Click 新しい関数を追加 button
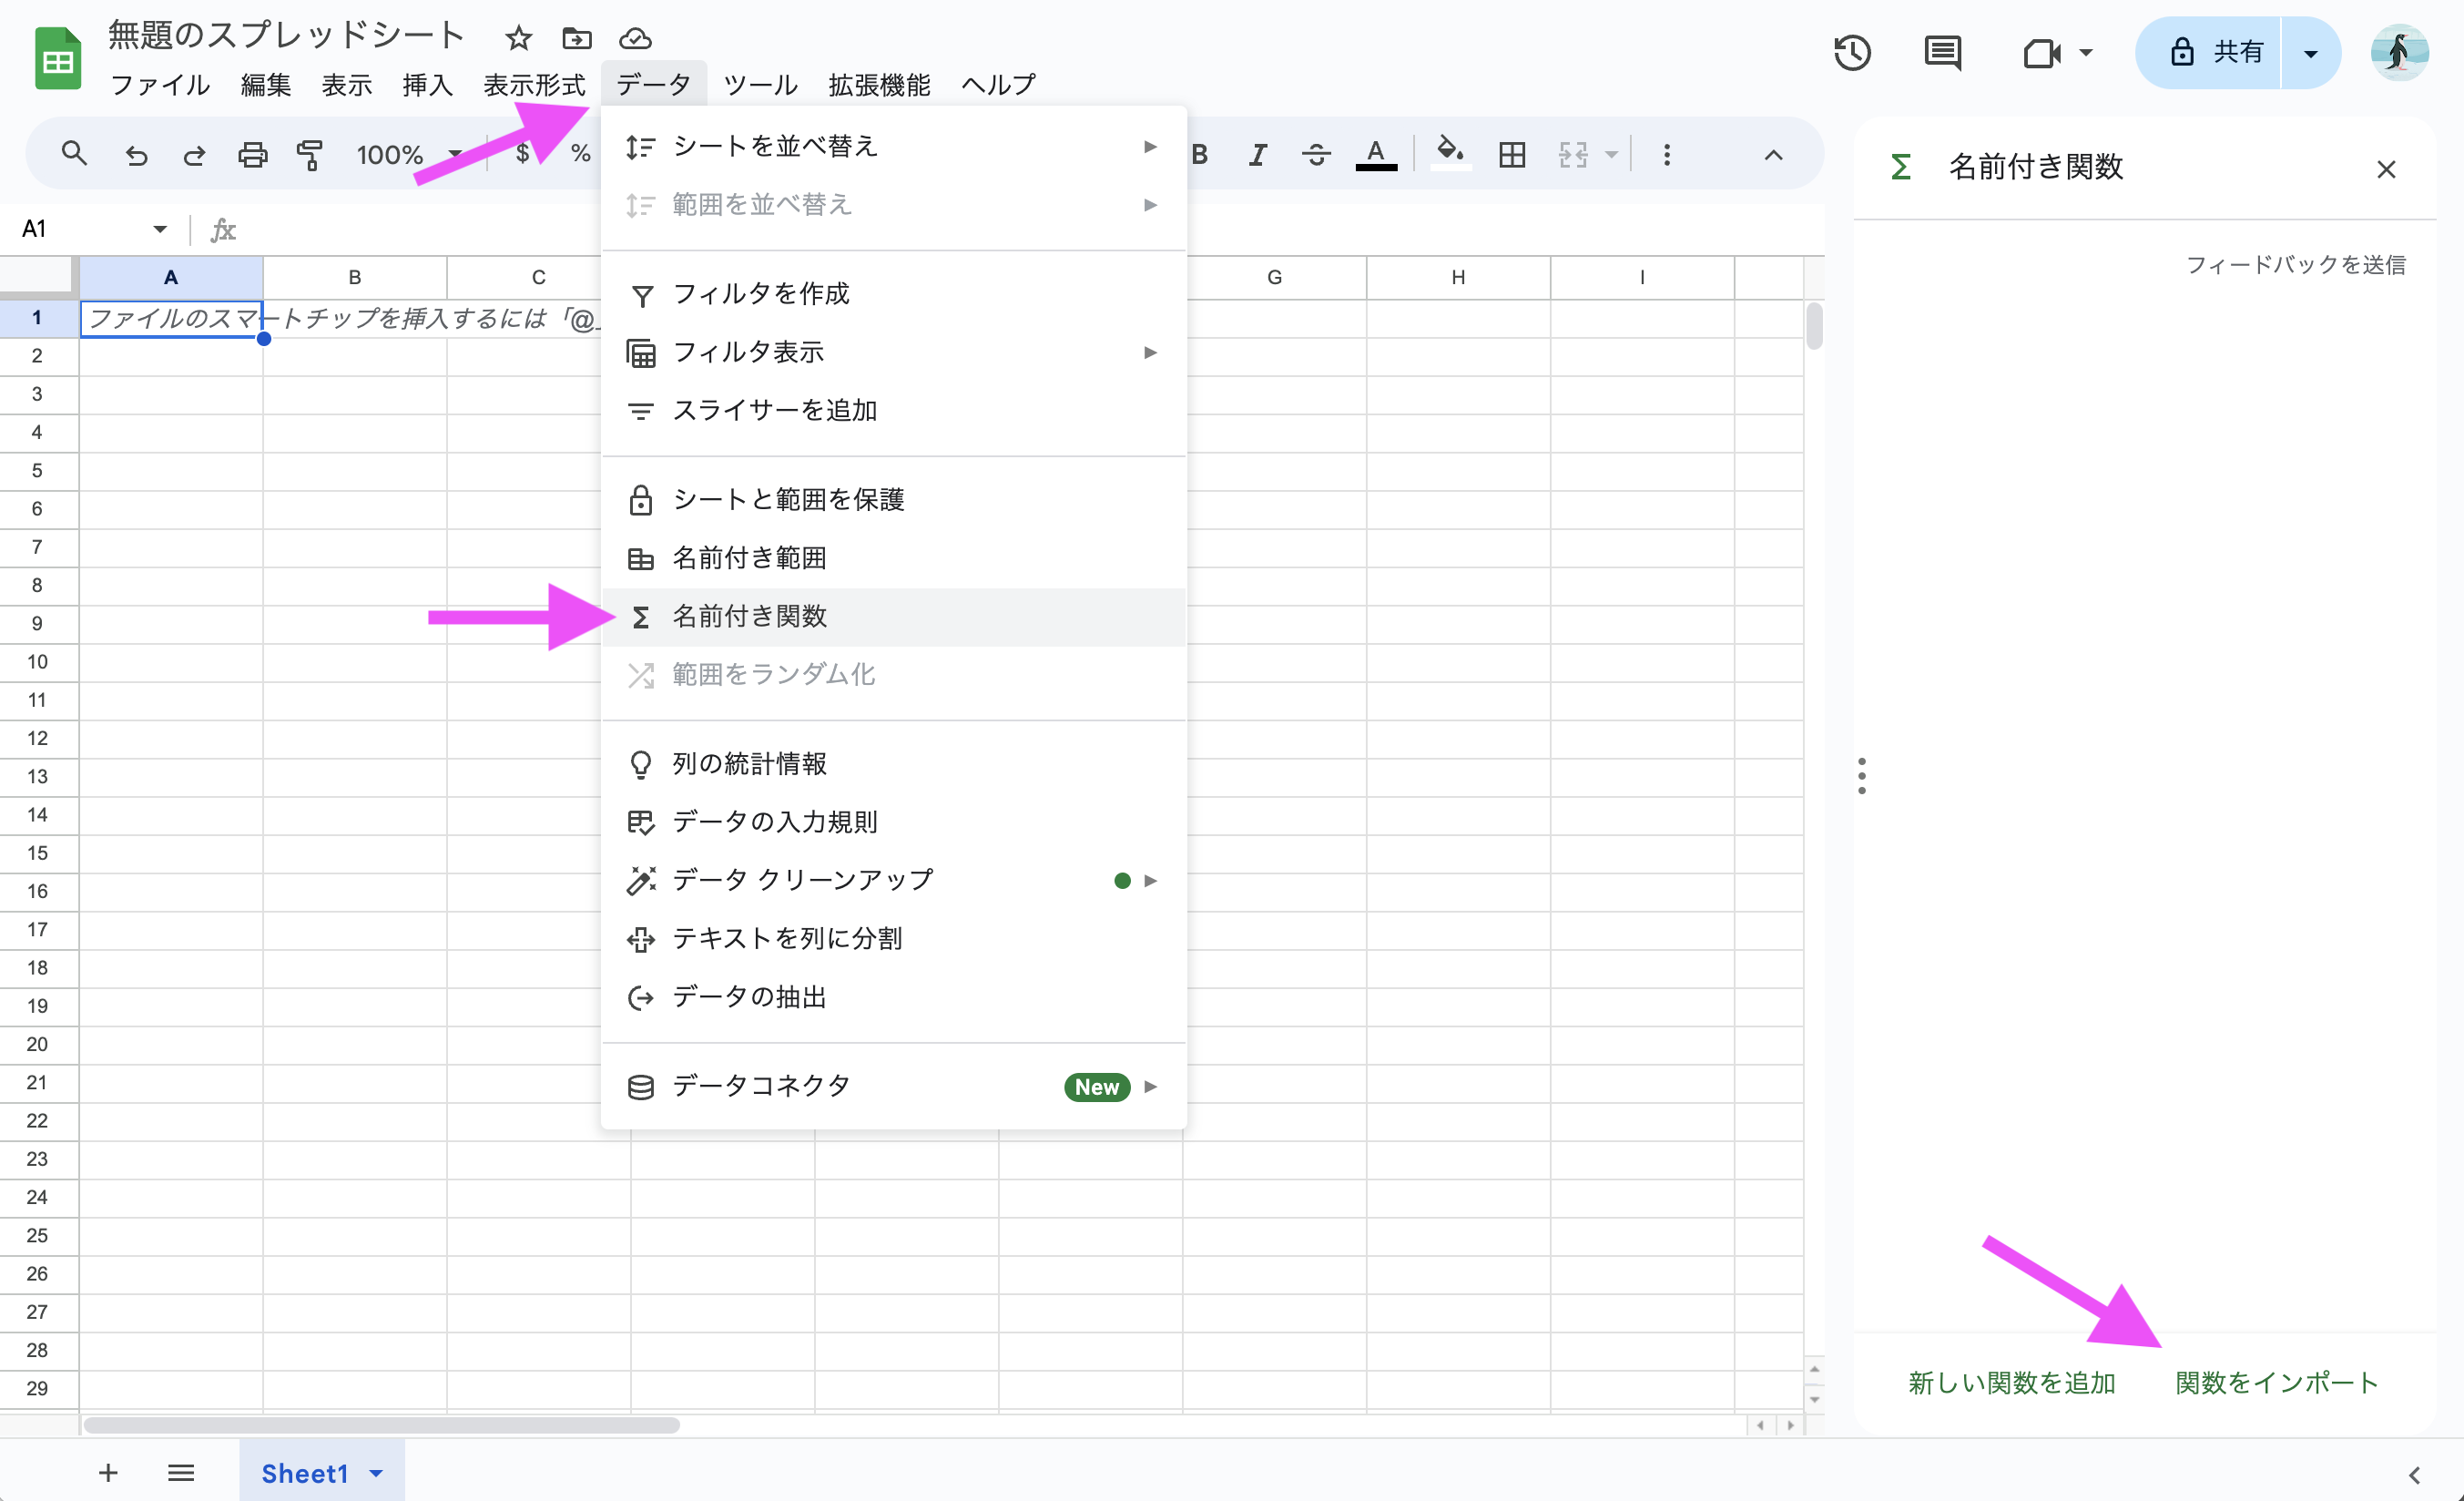Viewport: 2464px width, 1501px height. click(2011, 1383)
